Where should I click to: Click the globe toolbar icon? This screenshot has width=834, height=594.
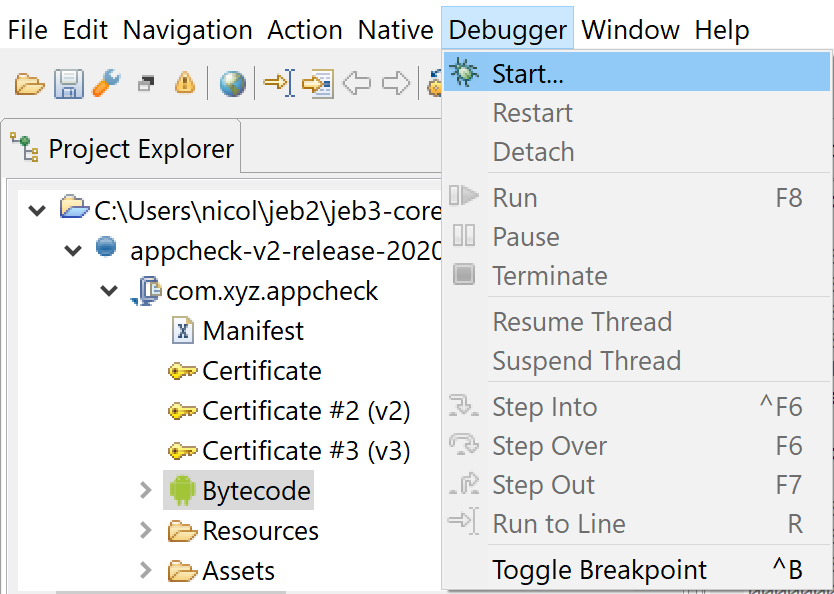(233, 83)
